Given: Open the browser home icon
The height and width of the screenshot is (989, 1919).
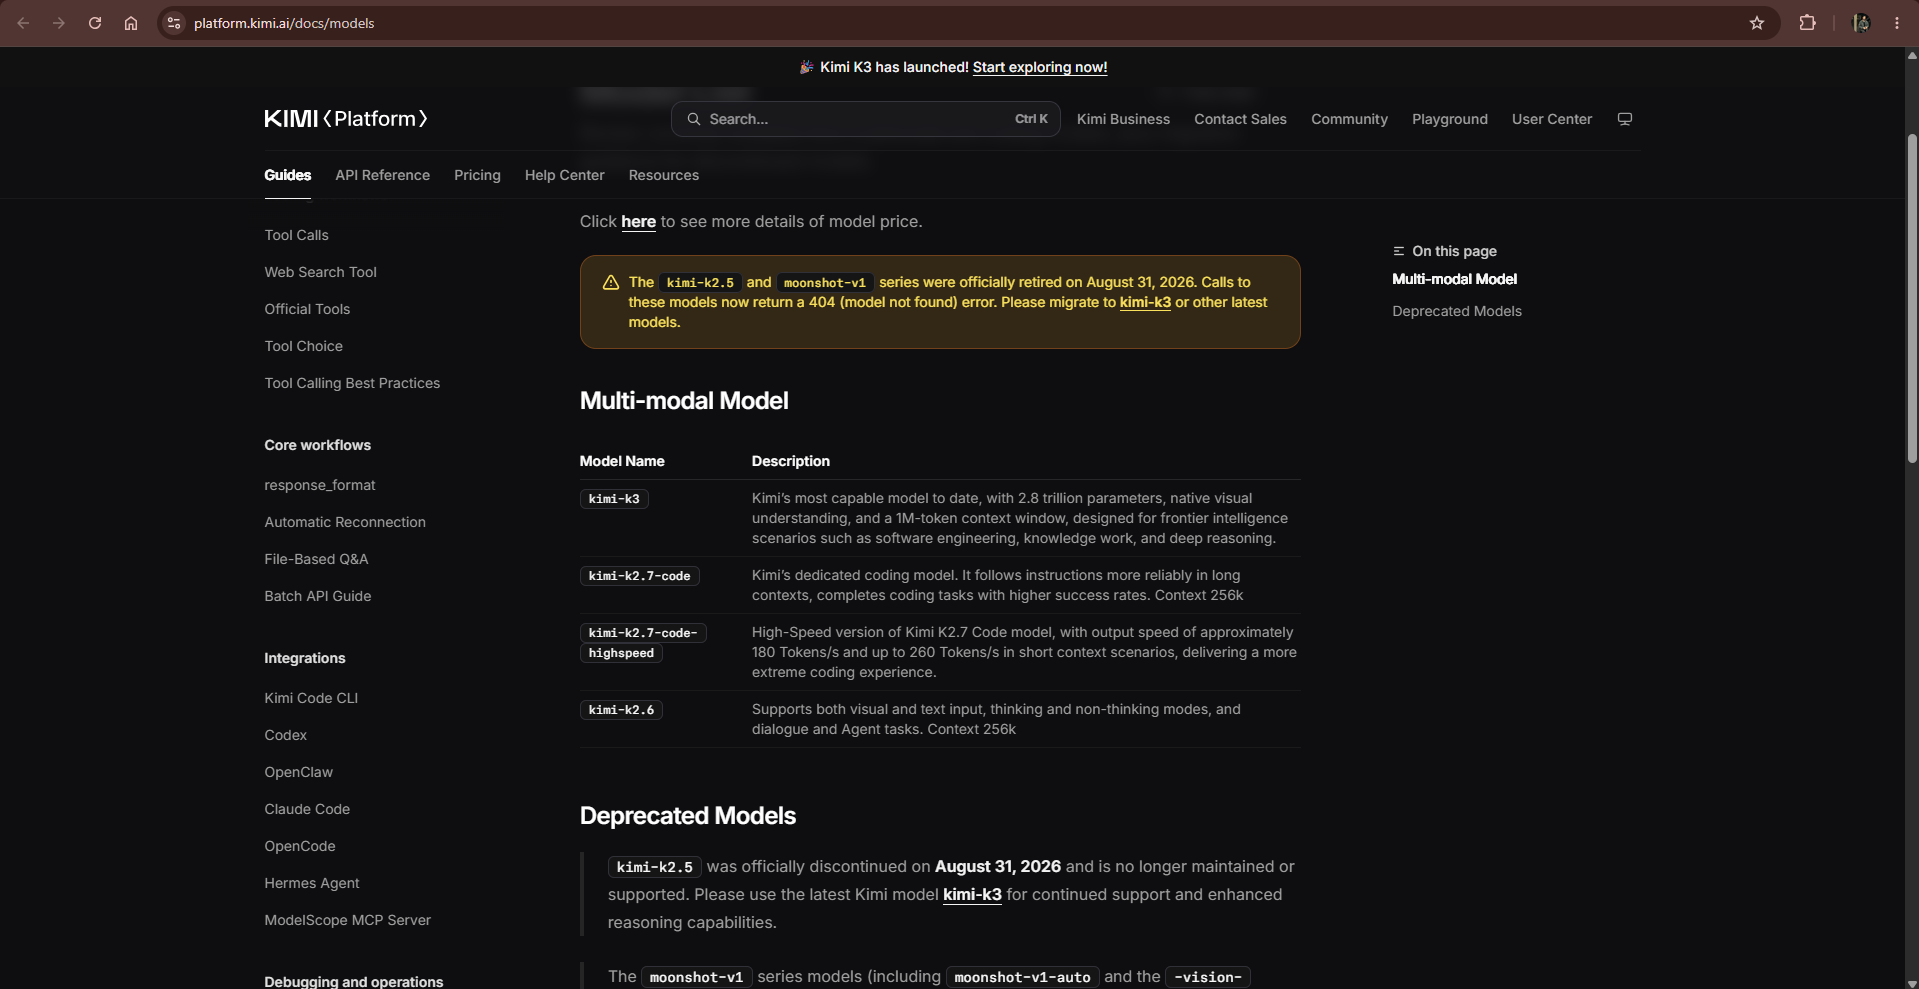Looking at the screenshot, I should (x=131, y=23).
